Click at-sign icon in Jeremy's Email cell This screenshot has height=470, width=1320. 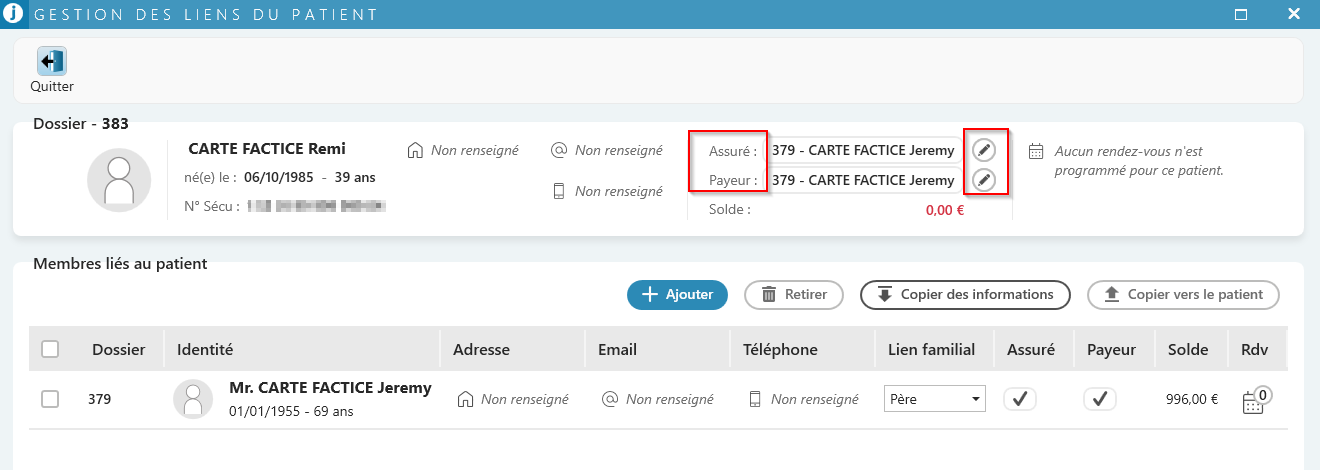609,399
